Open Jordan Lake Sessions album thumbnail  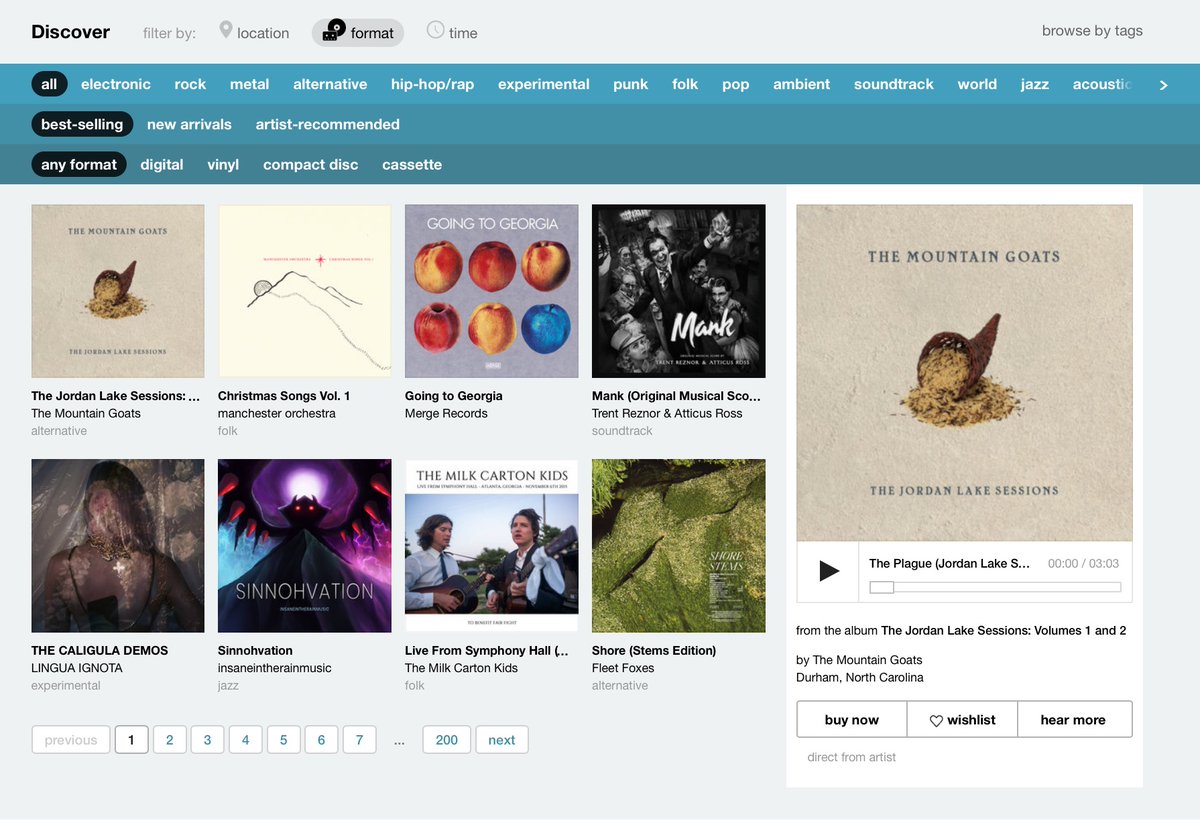click(118, 291)
